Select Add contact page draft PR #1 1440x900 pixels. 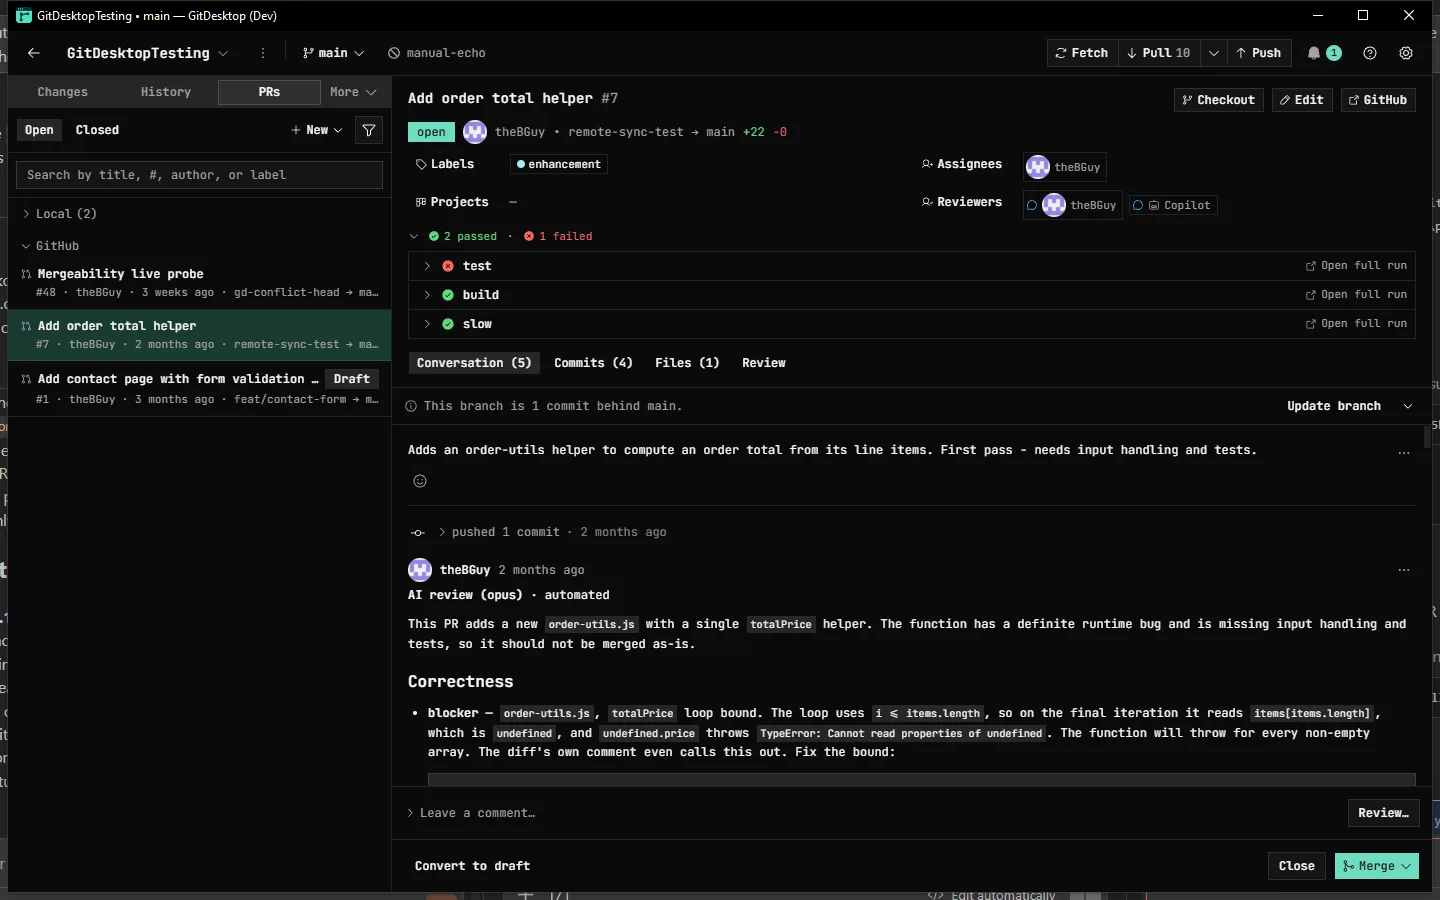pos(199,389)
